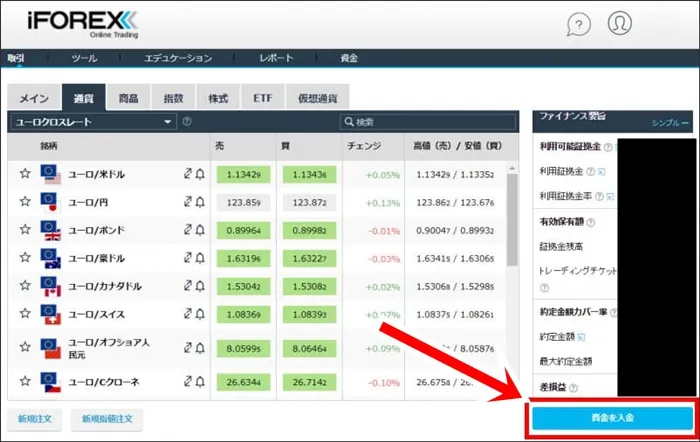
Task: Switch to the 仮想通貨 tab
Action: (x=317, y=97)
